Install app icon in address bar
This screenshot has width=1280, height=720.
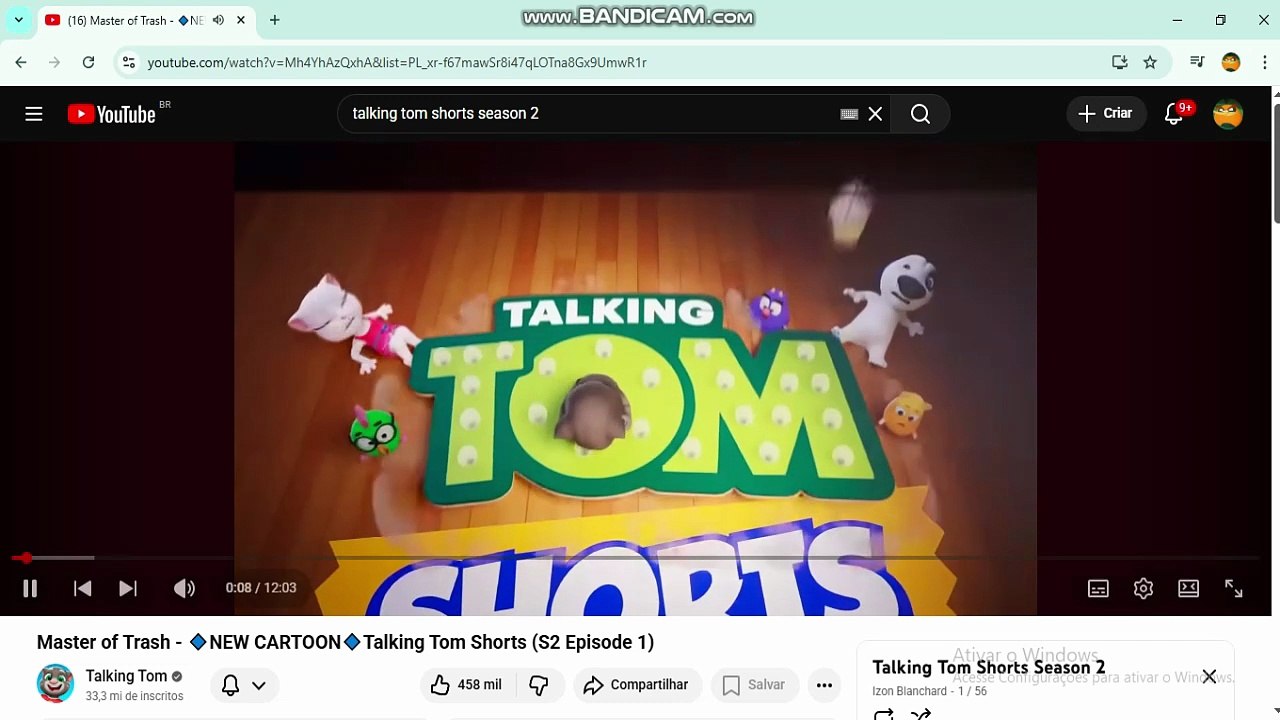click(1120, 62)
